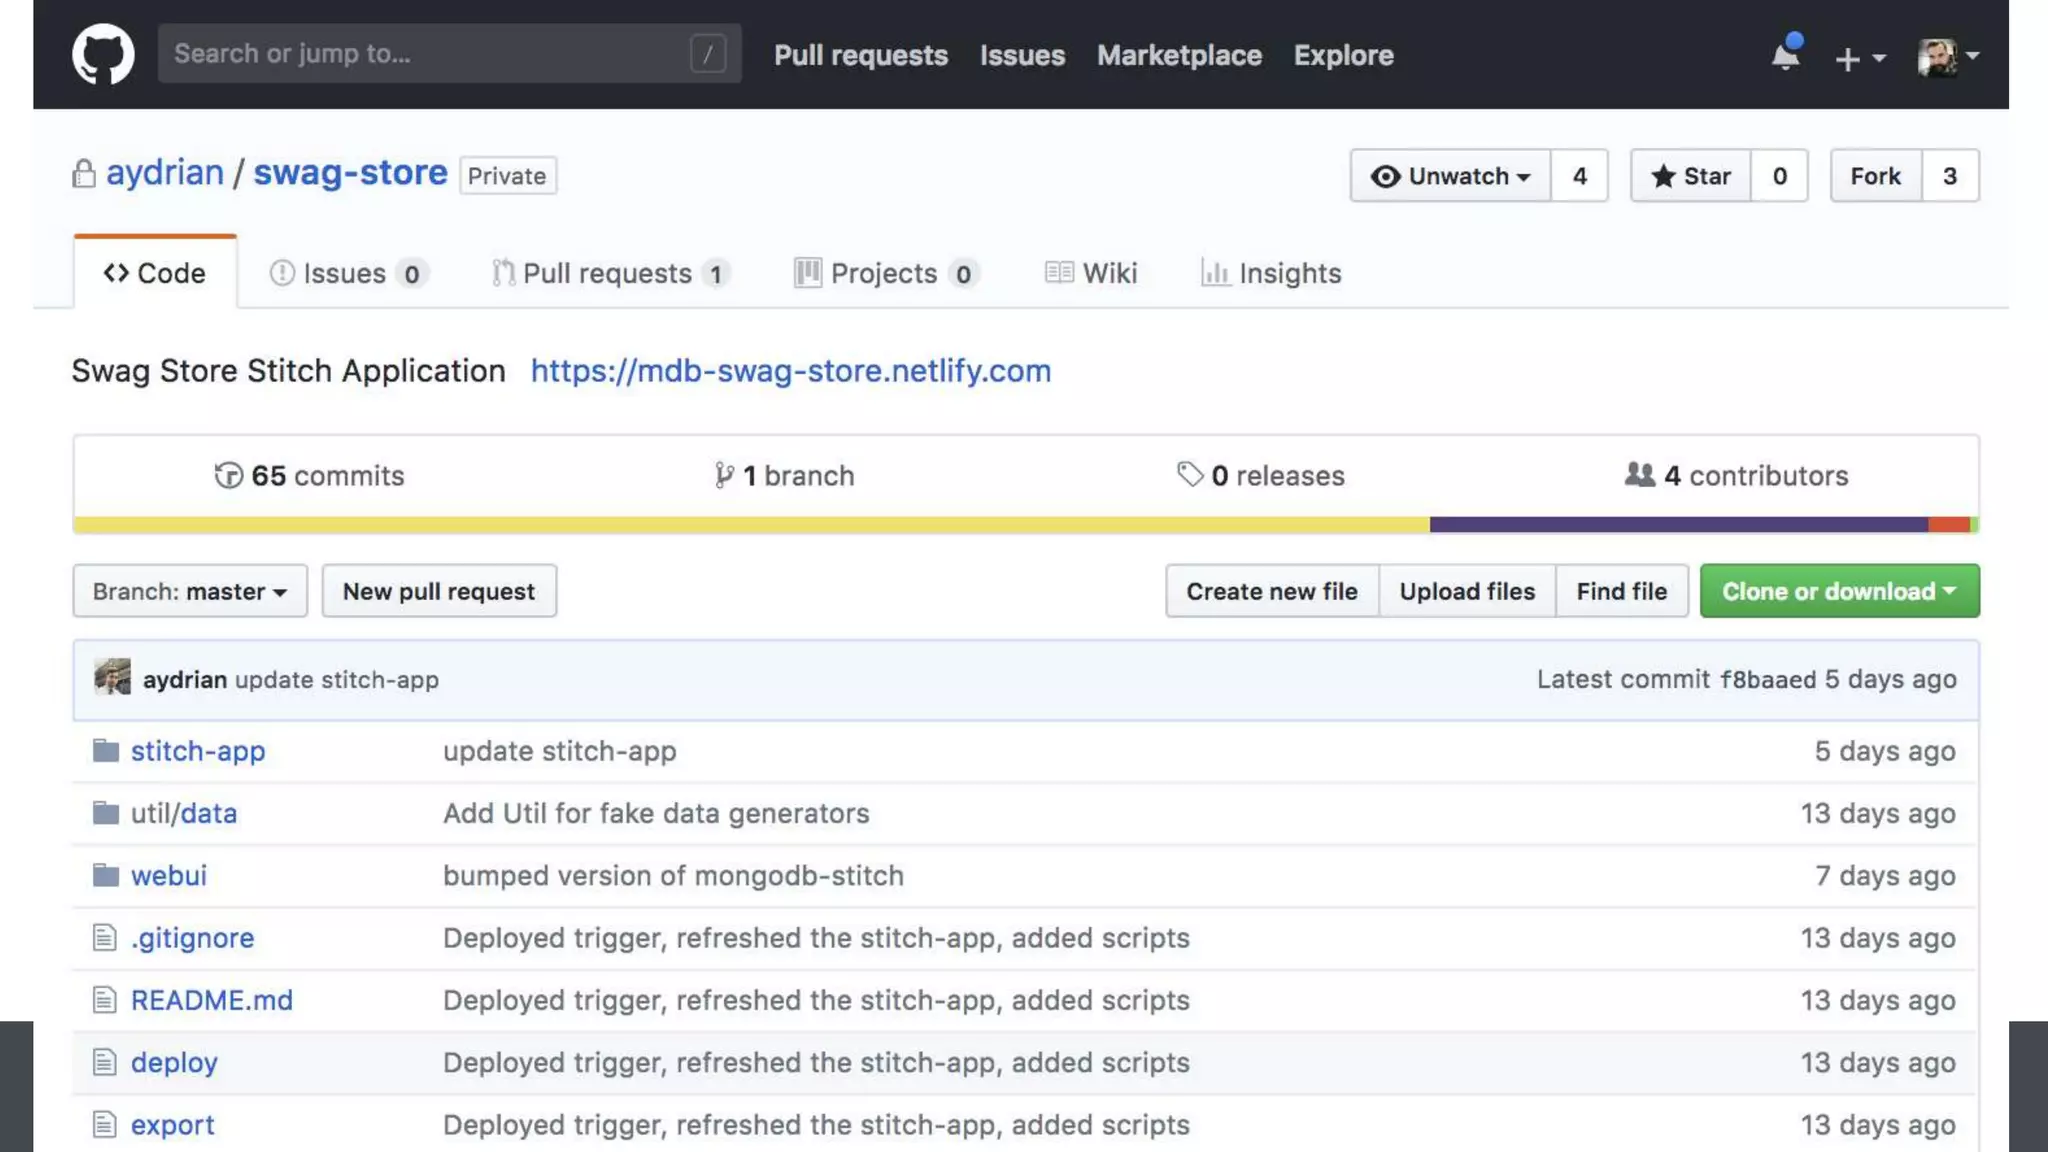Screen dimensions: 2048x1152
Task: Open the README.md file
Action: [212, 1000]
